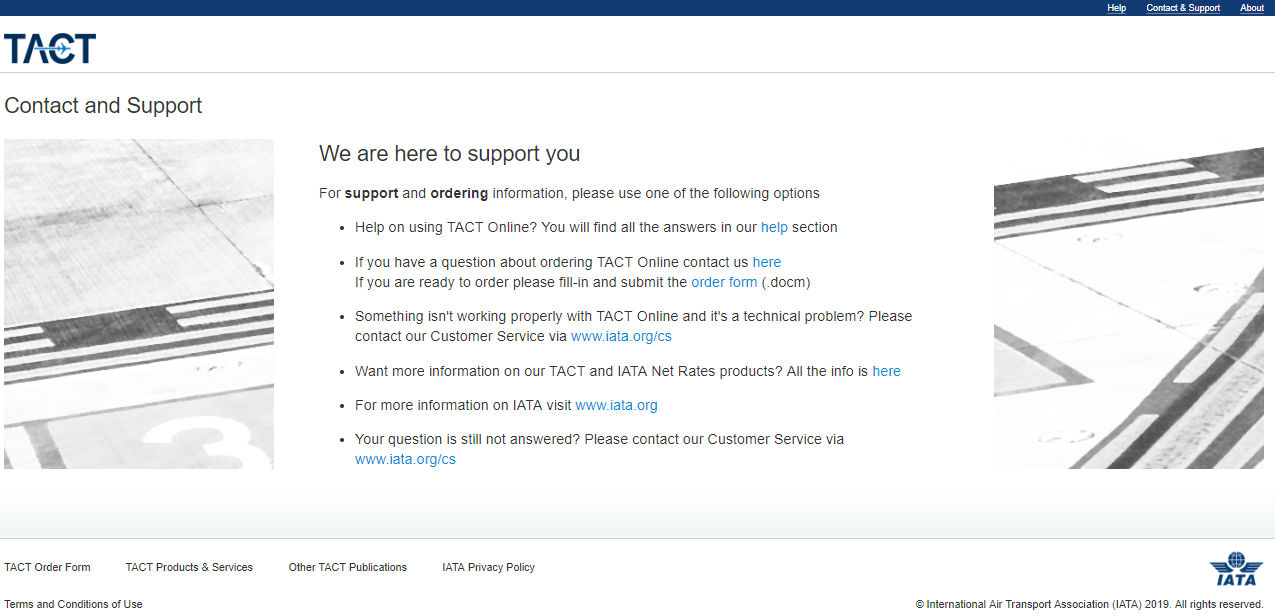This screenshot has height=616, width=1275.
Task: Click the IATA logo in the footer
Action: coord(1236,569)
